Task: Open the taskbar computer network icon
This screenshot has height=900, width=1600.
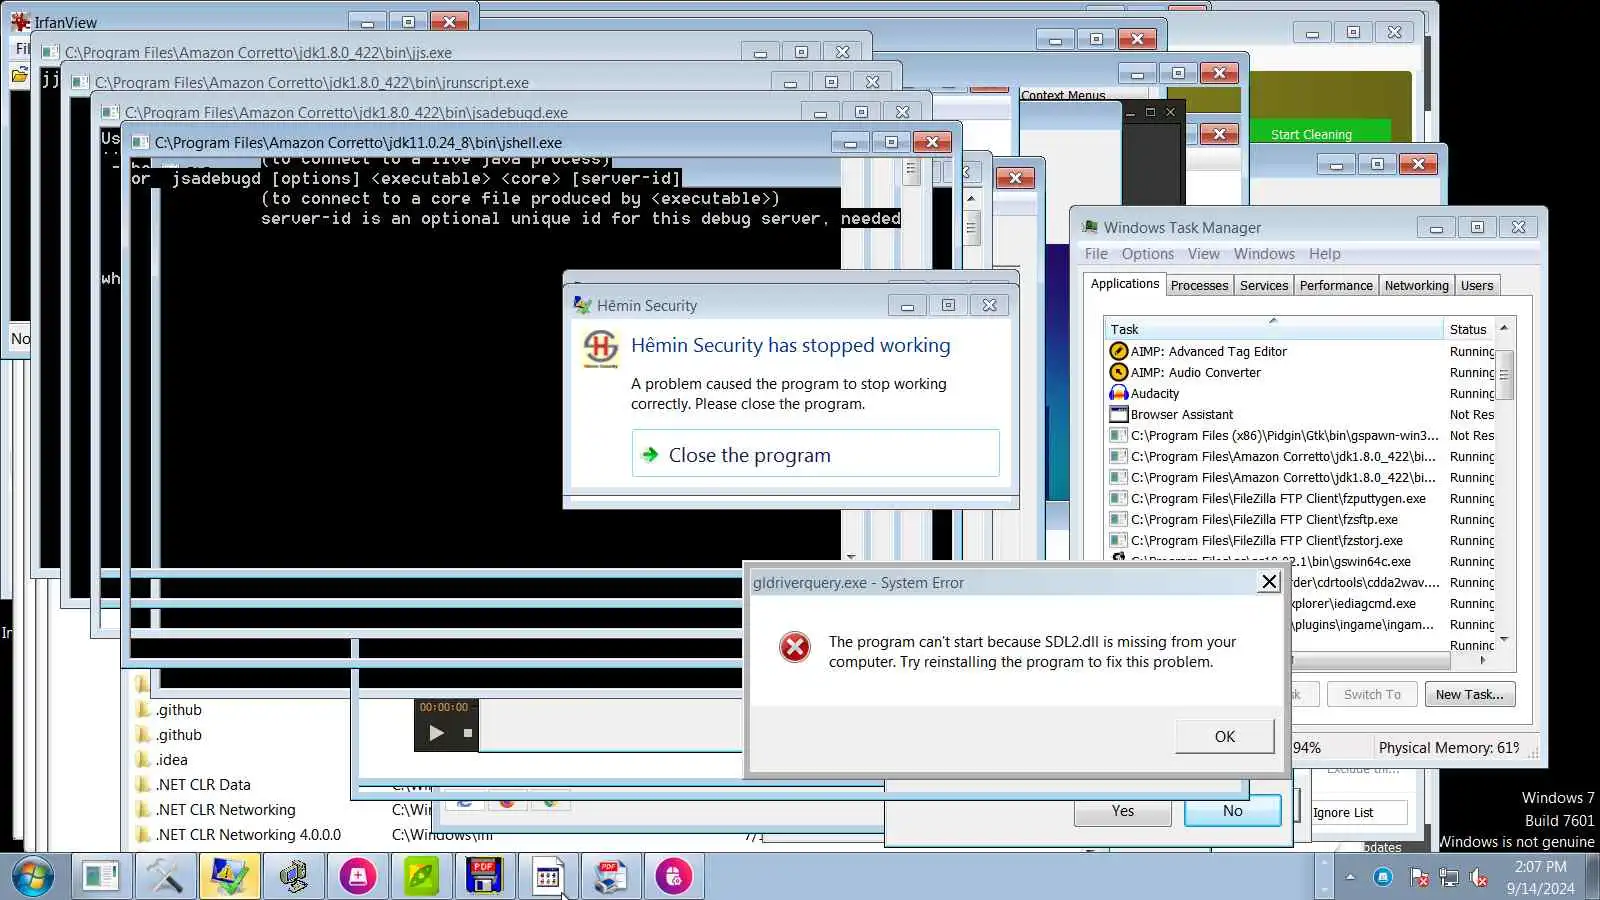Action: pyautogui.click(x=294, y=877)
